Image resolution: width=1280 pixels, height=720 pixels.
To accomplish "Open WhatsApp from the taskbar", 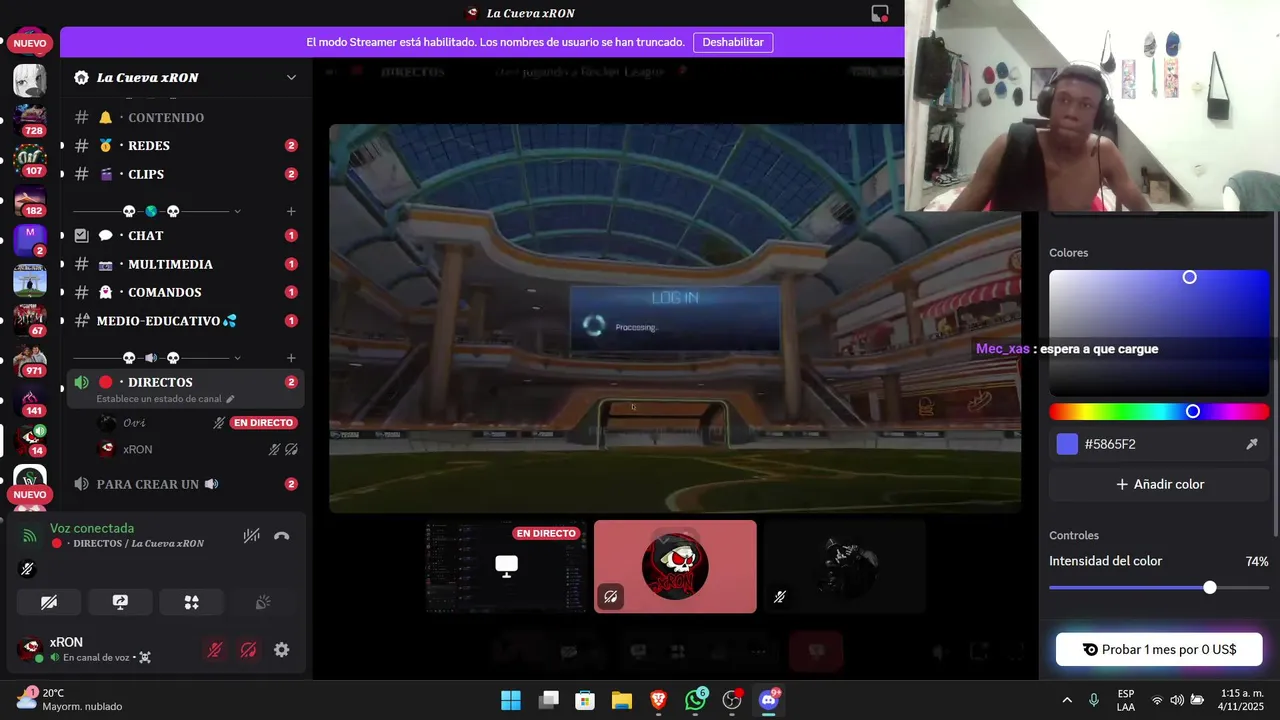I will (695, 700).
